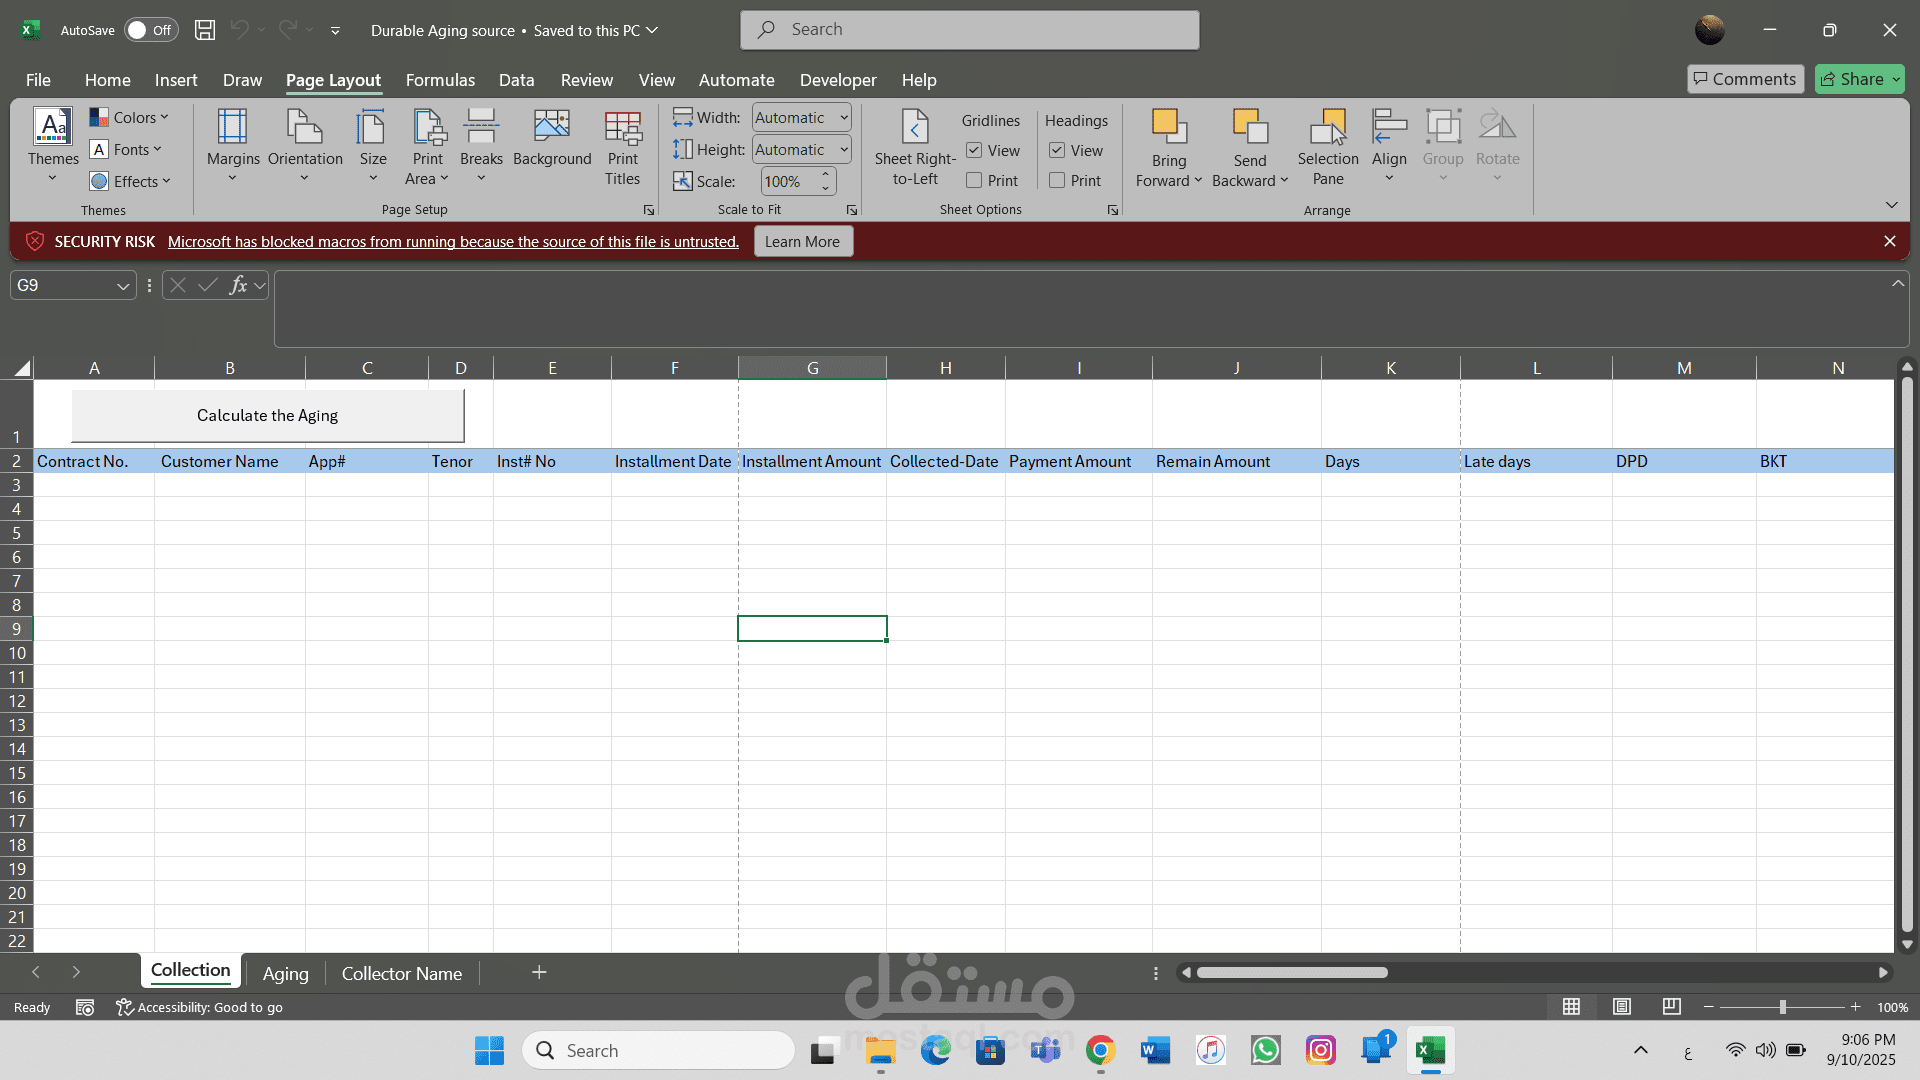Open the Orientation options

coord(305,146)
